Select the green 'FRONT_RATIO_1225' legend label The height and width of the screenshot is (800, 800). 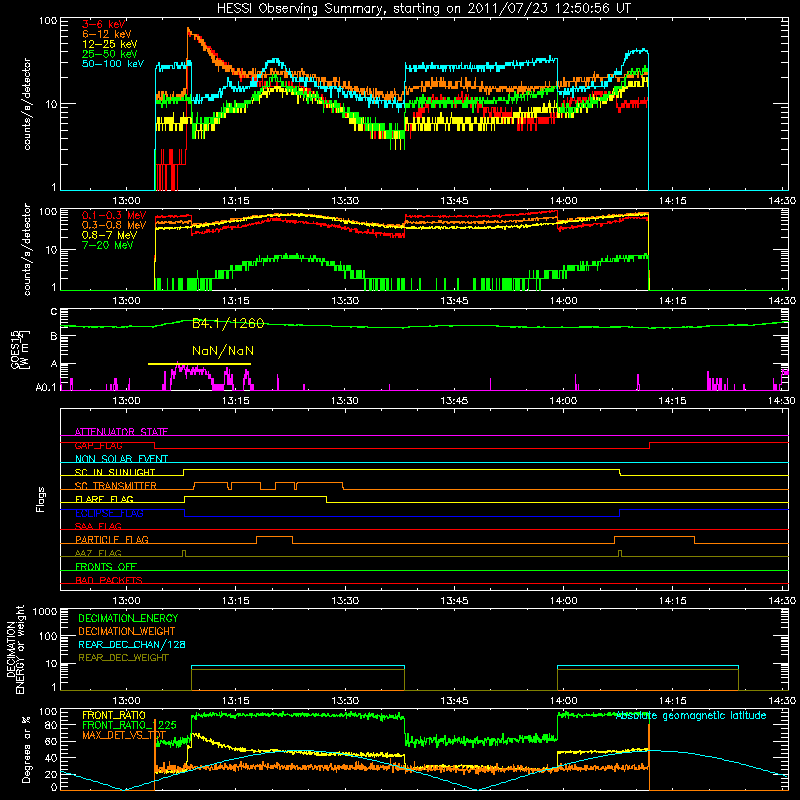[x=129, y=725]
